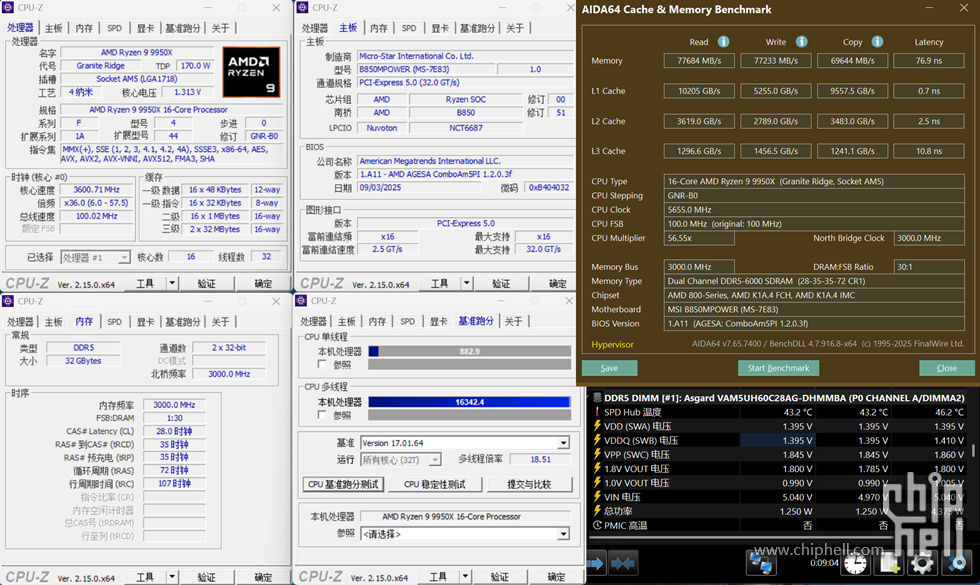Open the 显卡 tab in the memory CPU-Z window

(145, 321)
